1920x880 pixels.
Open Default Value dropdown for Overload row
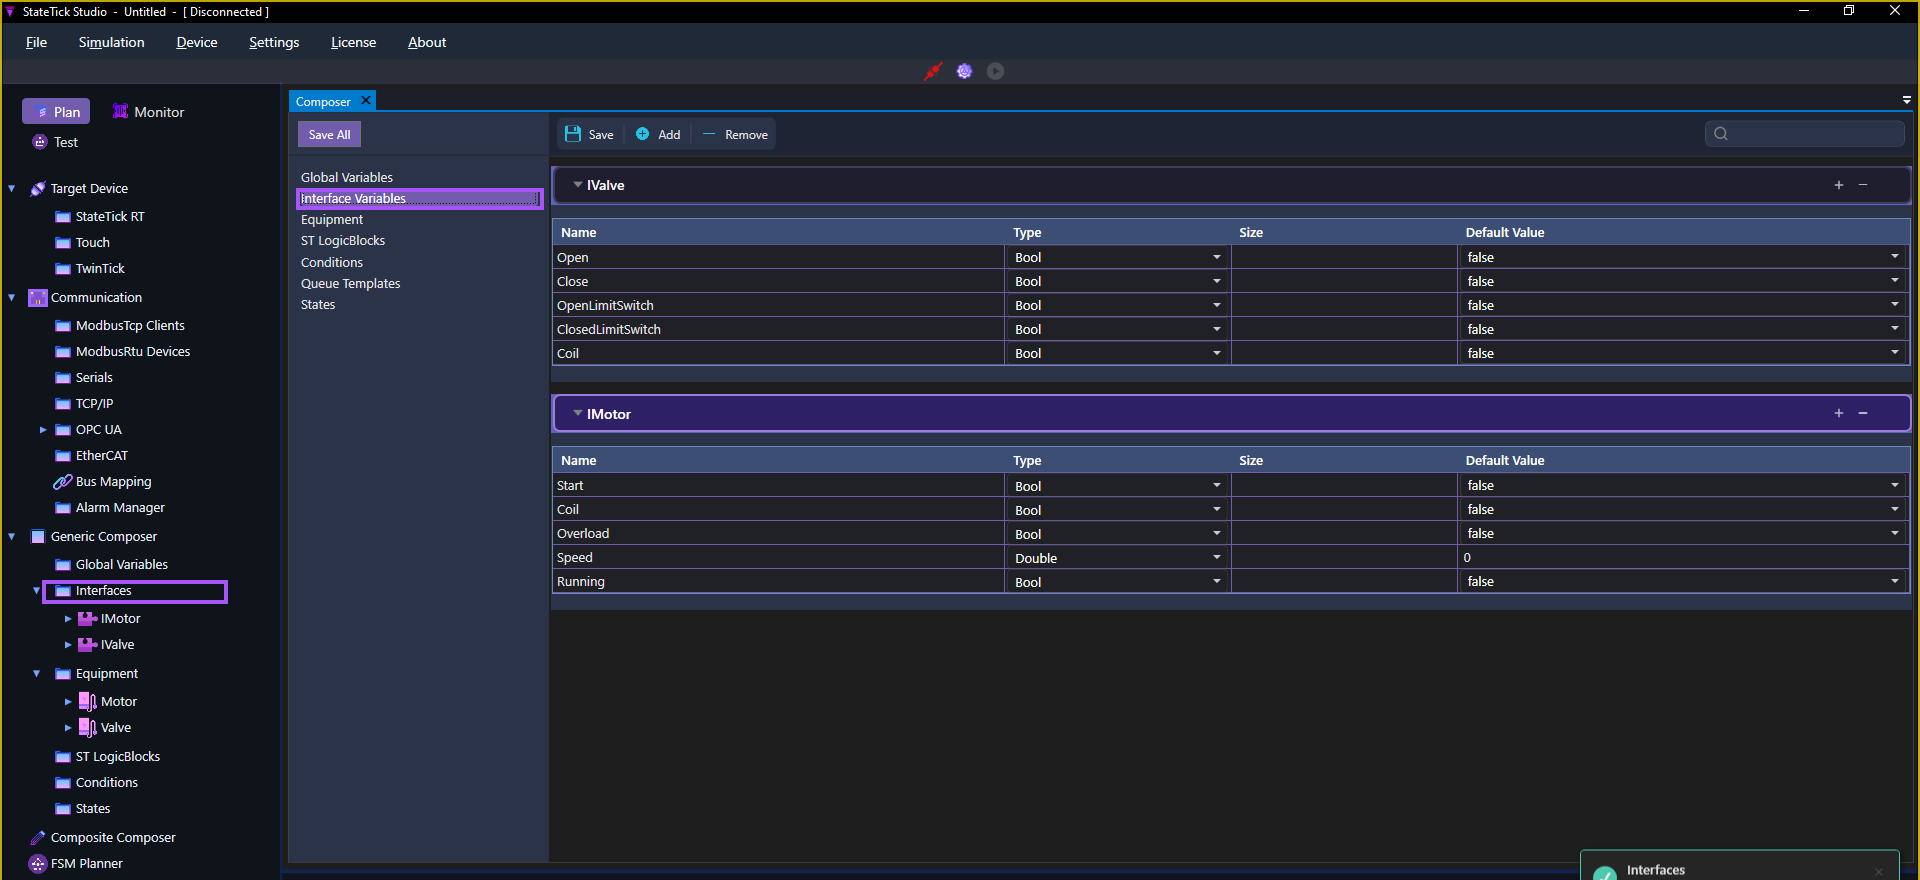pos(1895,534)
